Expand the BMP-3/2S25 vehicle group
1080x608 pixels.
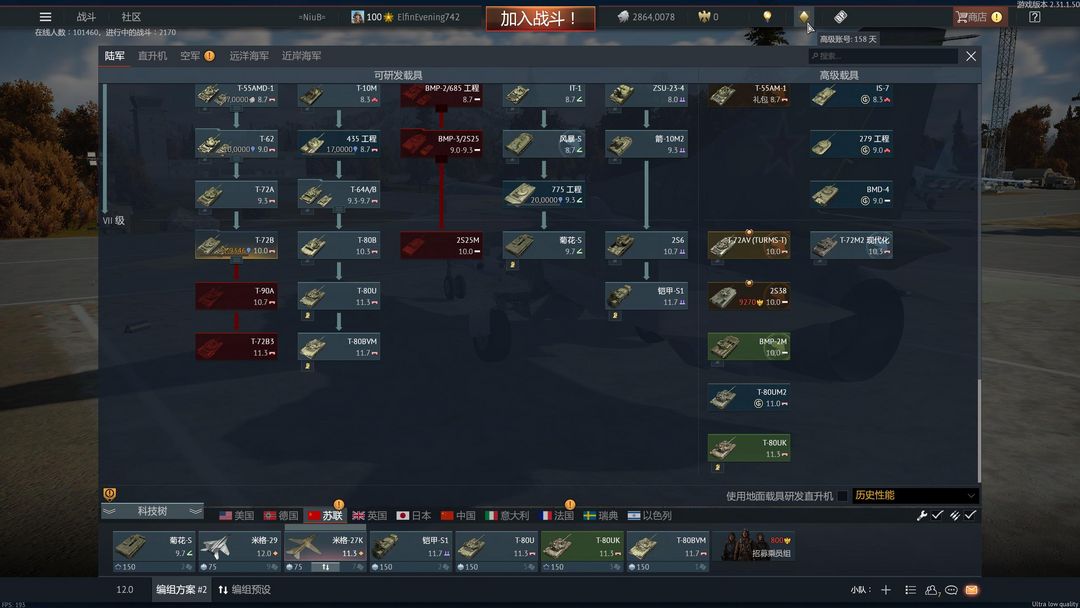click(442, 144)
